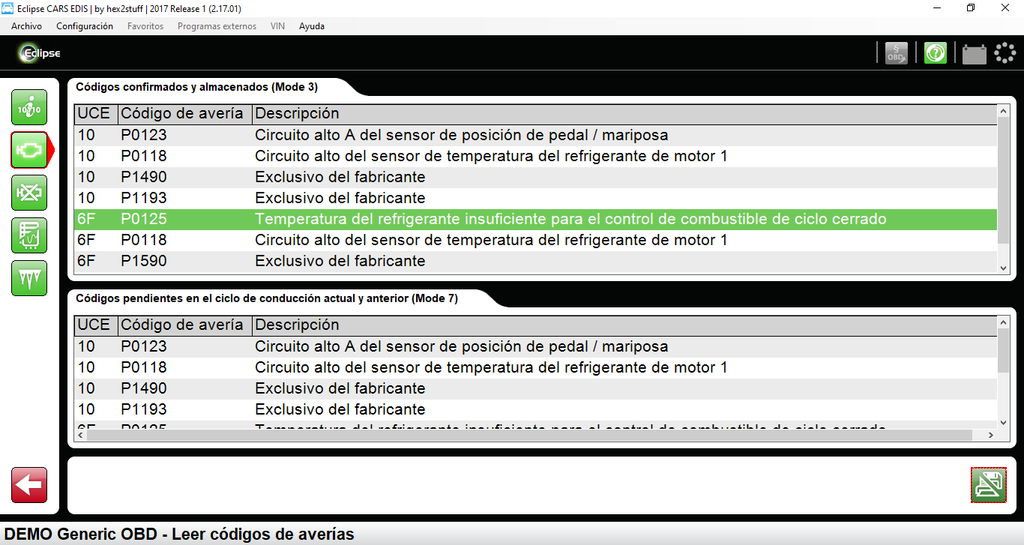Click the Código de avería header in Mode 7 table
The width and height of the screenshot is (1024, 545).
click(x=181, y=325)
